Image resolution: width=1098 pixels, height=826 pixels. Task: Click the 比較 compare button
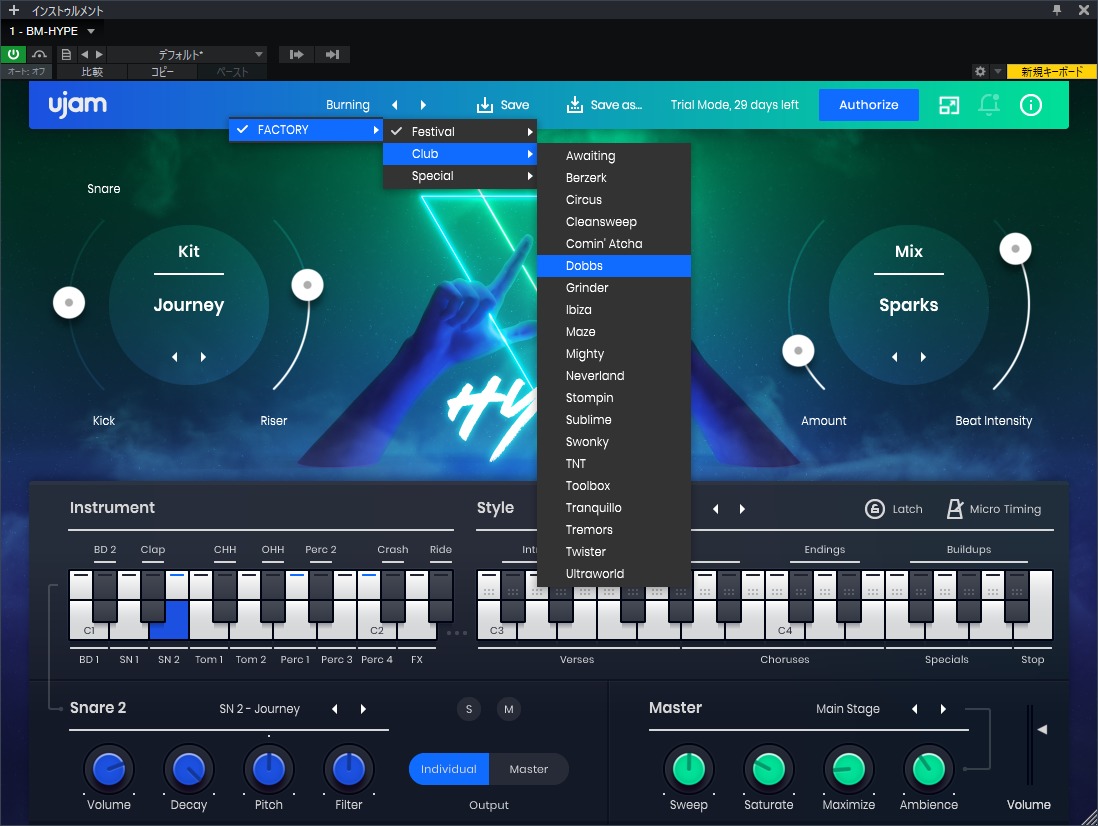[92, 71]
